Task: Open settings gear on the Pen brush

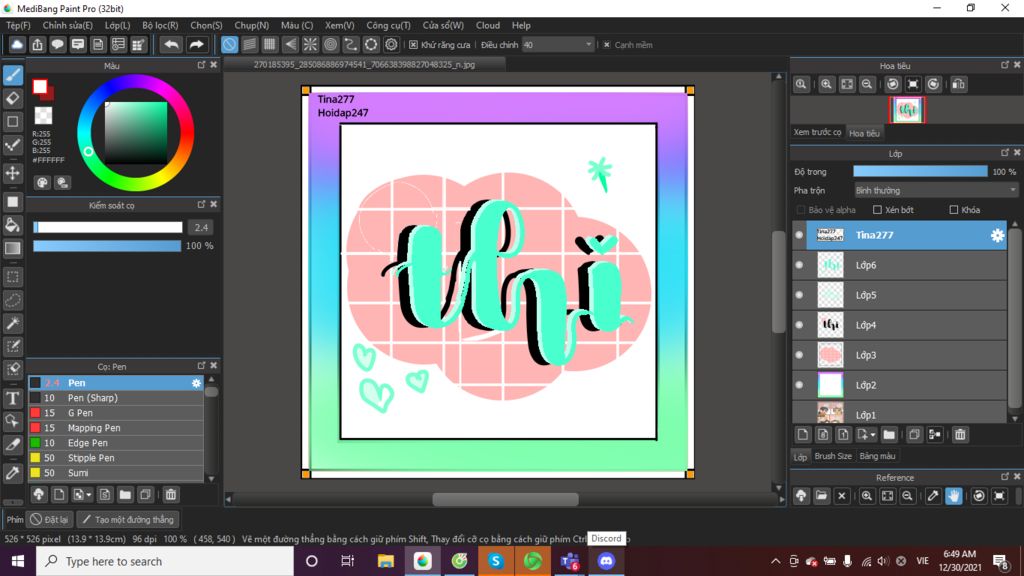Action: [196, 383]
